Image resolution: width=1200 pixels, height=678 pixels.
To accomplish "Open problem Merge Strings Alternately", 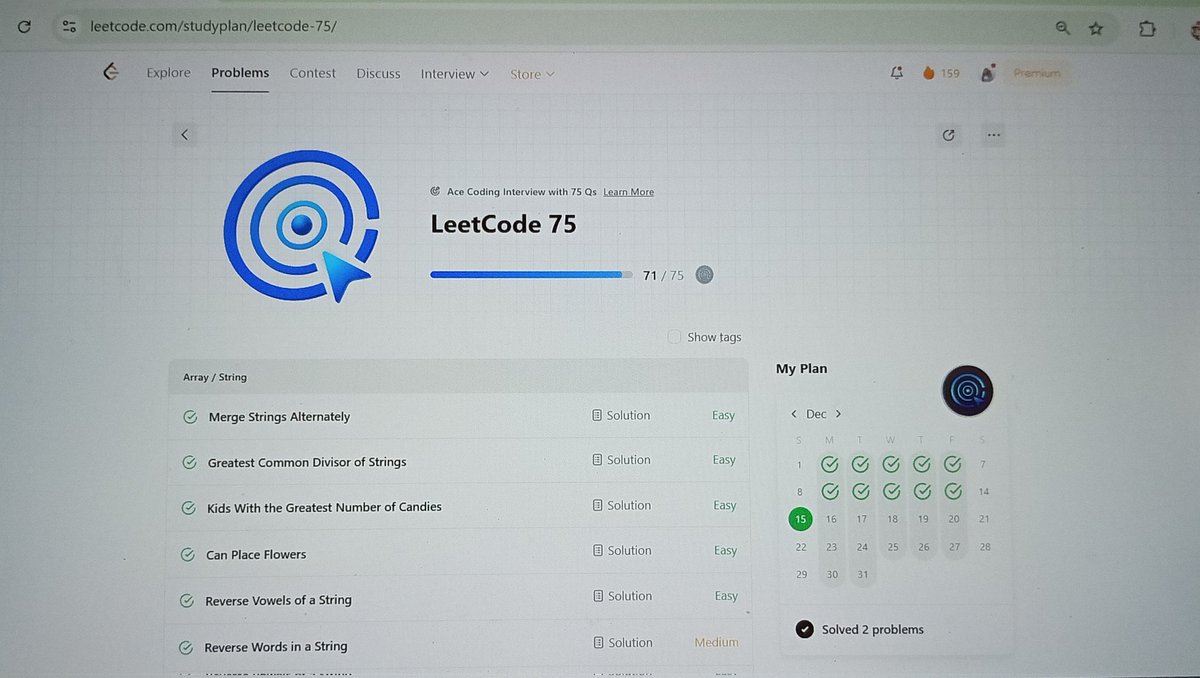I will [279, 417].
